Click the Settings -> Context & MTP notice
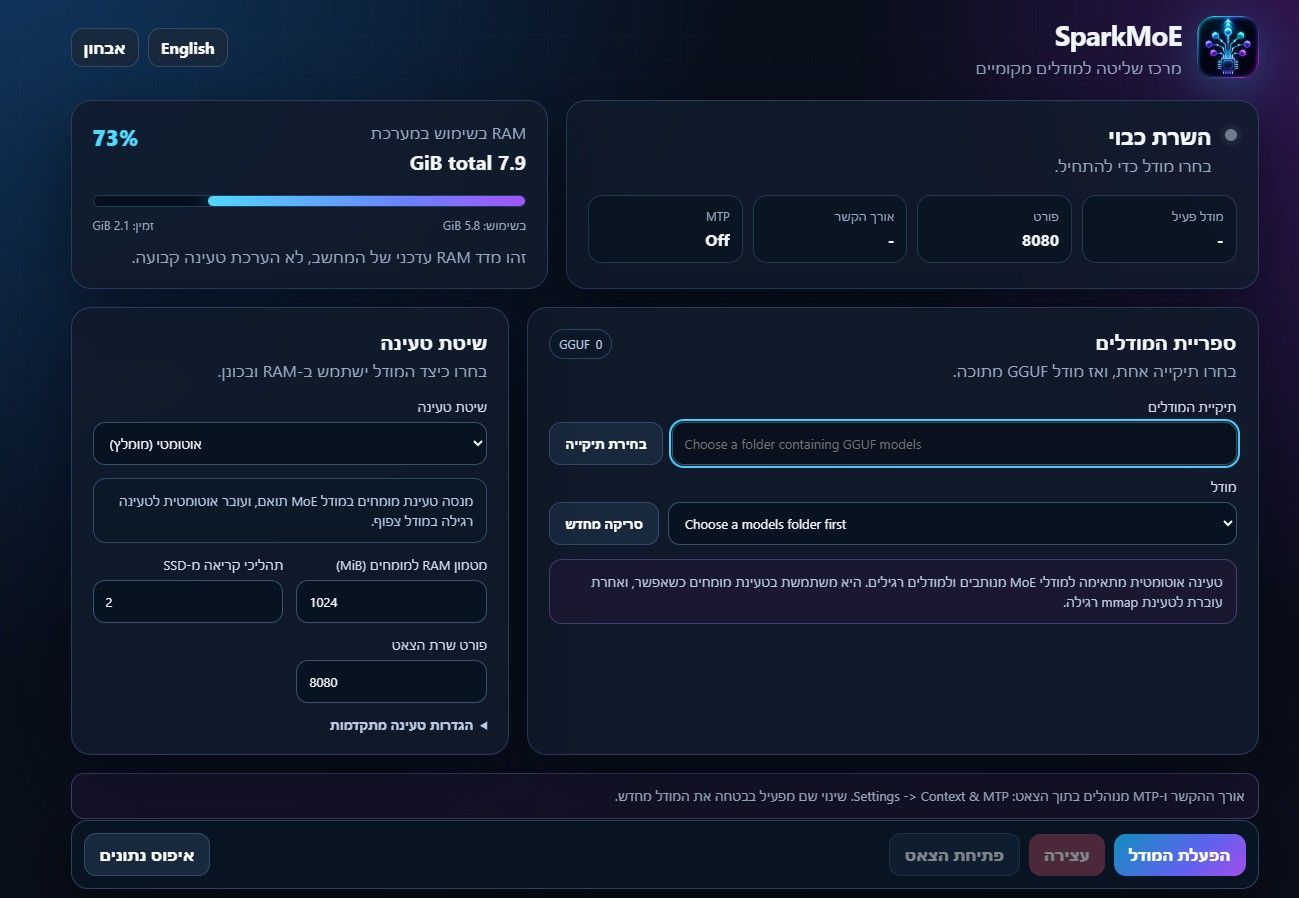1299x898 pixels. (665, 796)
